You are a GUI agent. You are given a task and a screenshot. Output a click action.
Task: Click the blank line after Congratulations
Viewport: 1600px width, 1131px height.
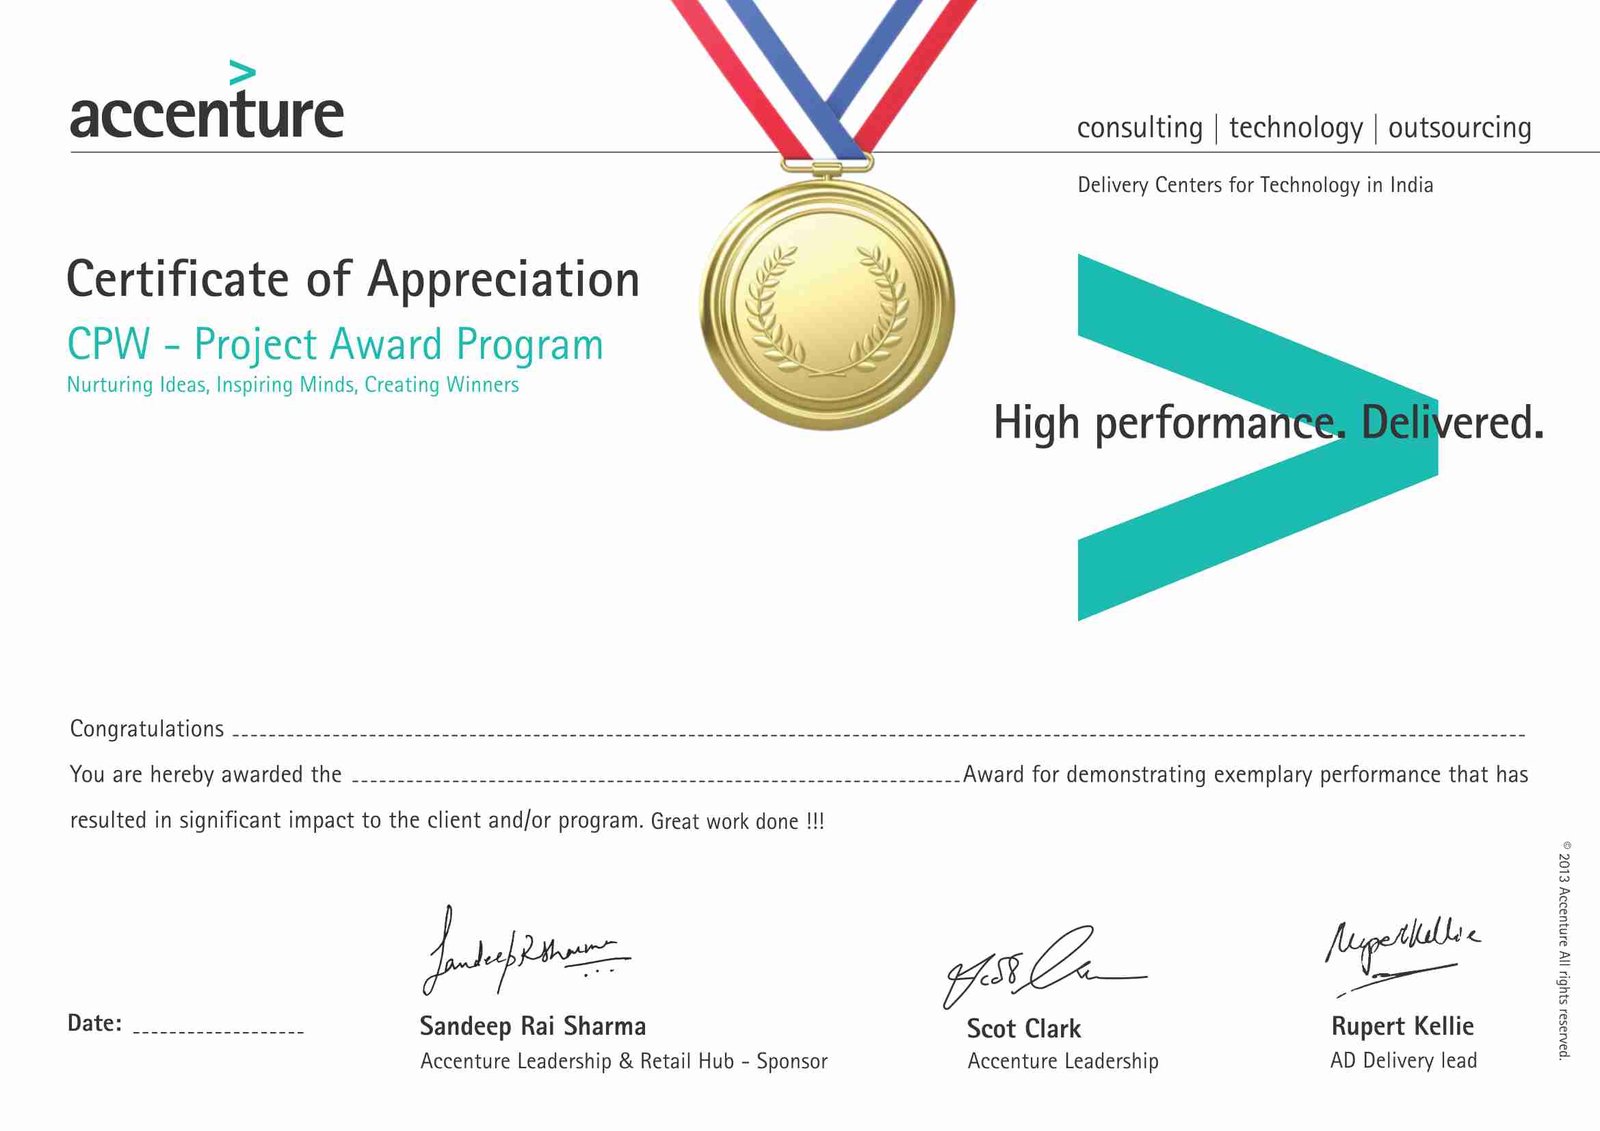pyautogui.click(x=878, y=734)
